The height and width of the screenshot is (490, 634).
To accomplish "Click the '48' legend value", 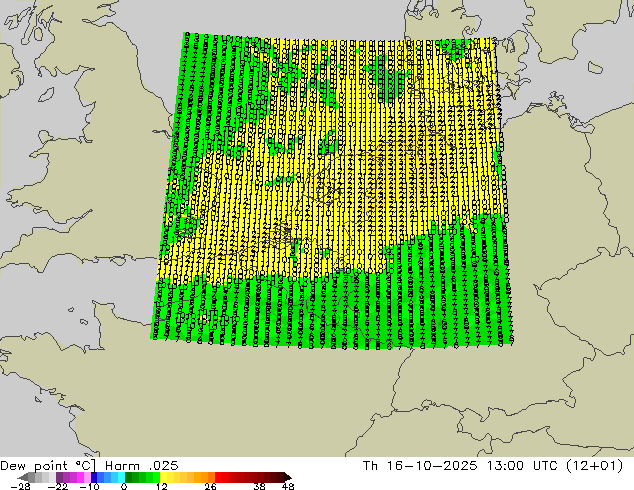I will click(288, 486).
